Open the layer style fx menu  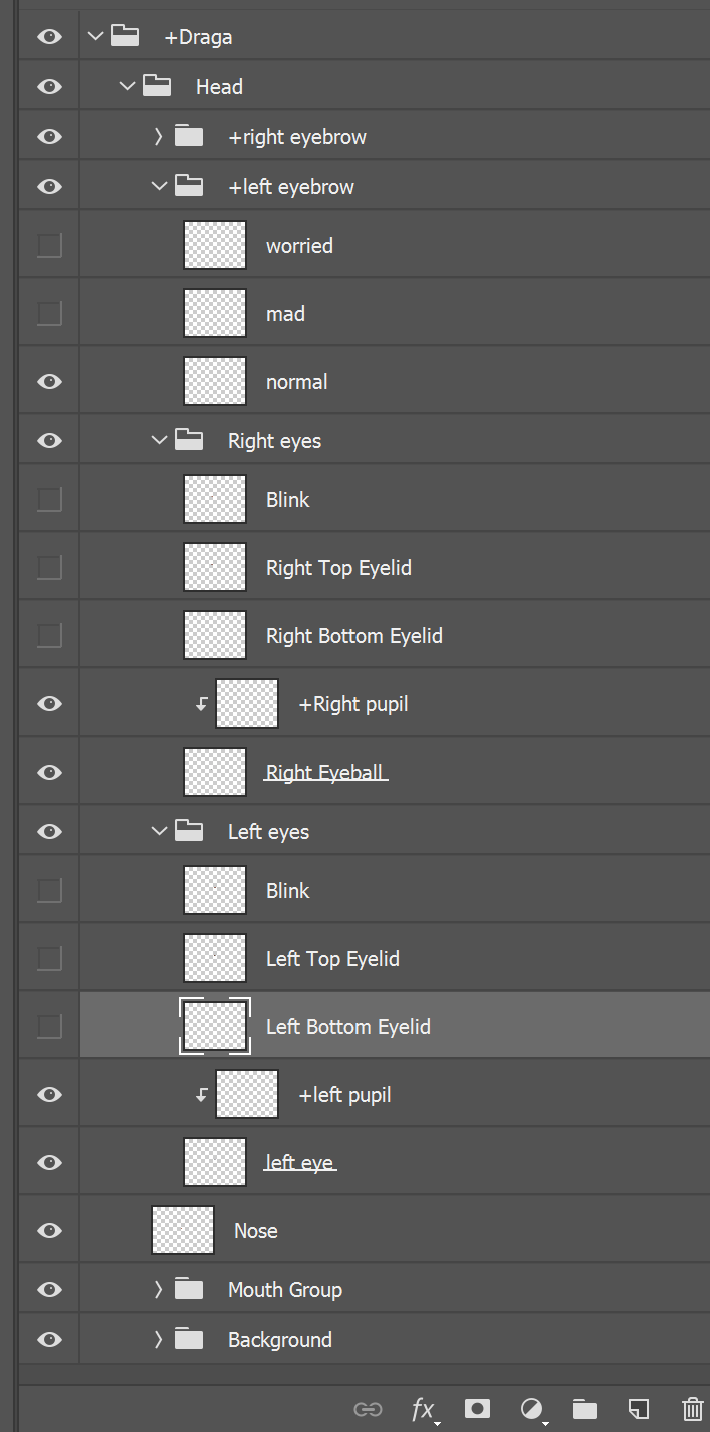pos(425,1409)
